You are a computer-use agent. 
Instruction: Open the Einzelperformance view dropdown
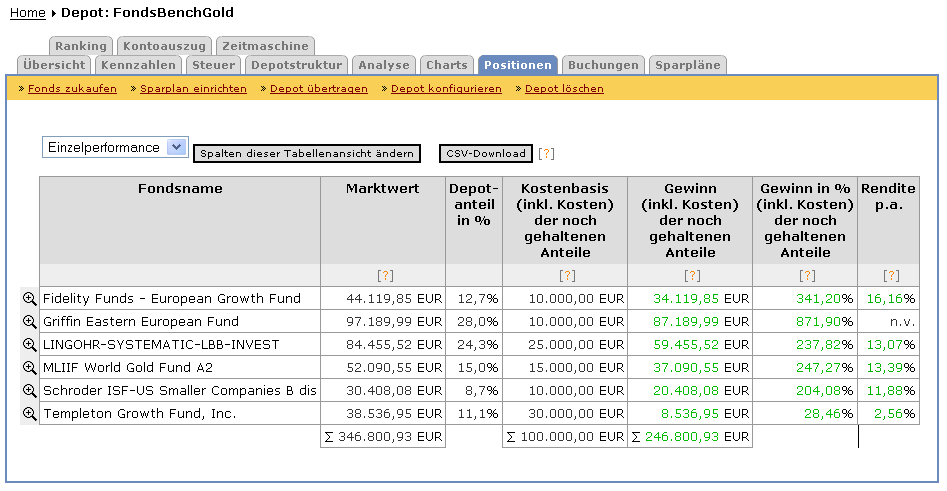pyautogui.click(x=115, y=147)
